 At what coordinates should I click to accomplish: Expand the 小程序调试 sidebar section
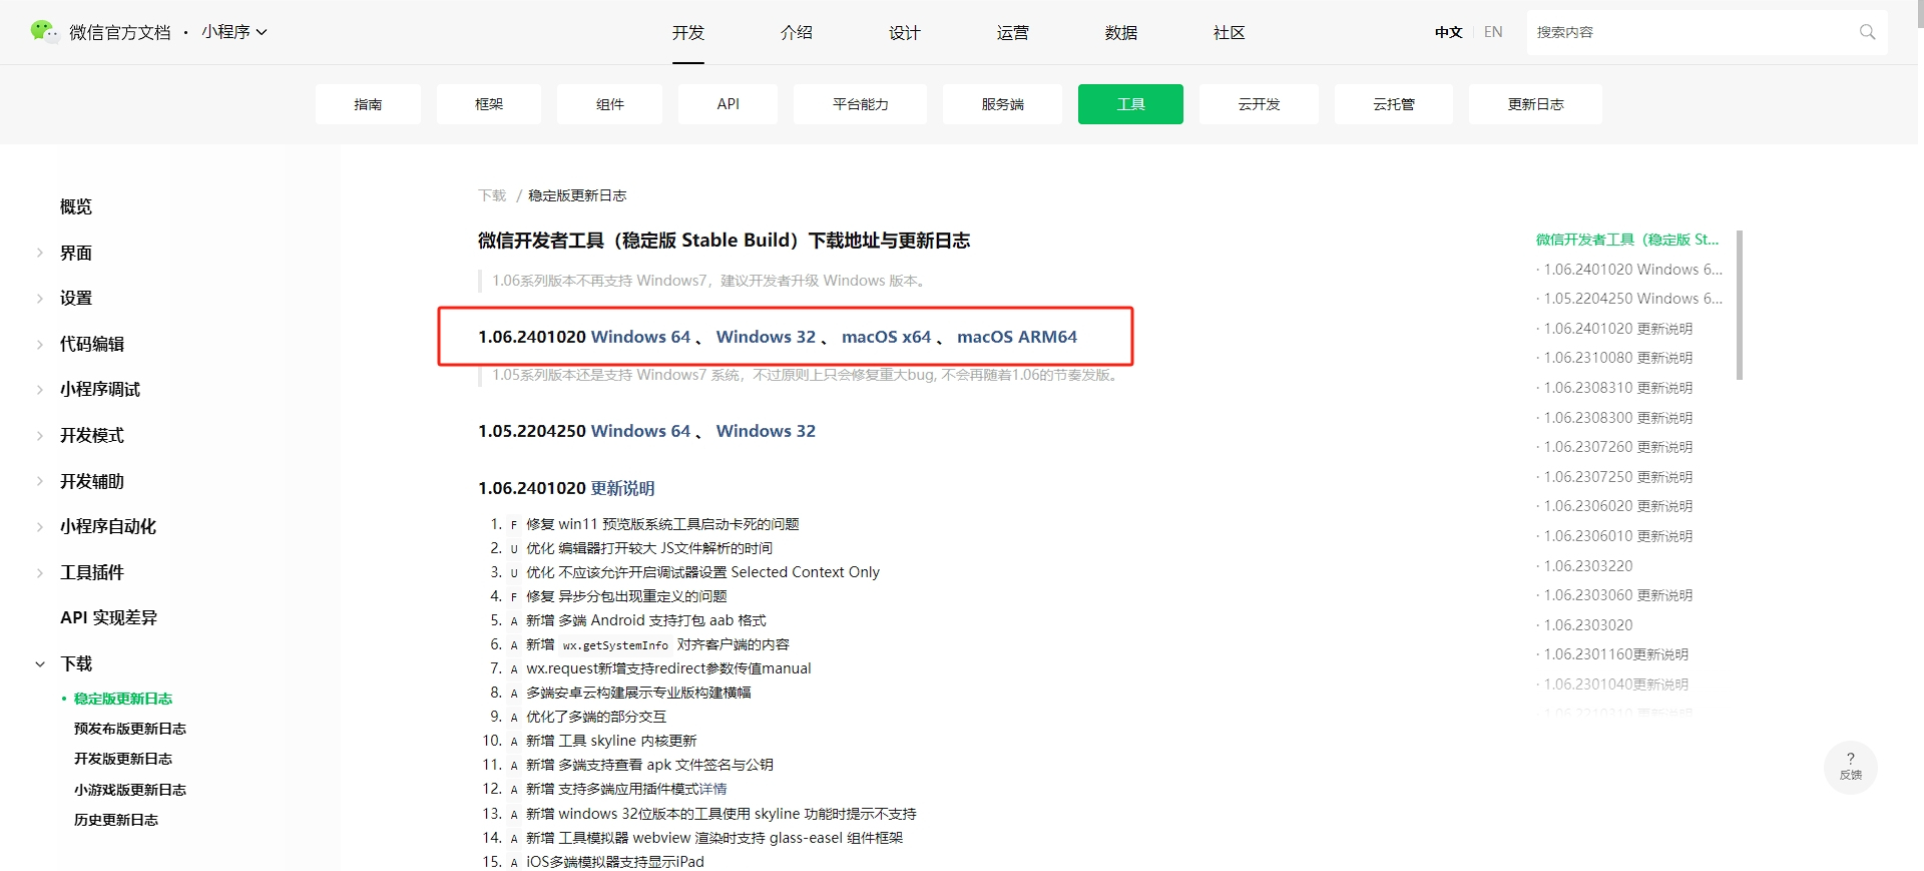click(x=40, y=390)
